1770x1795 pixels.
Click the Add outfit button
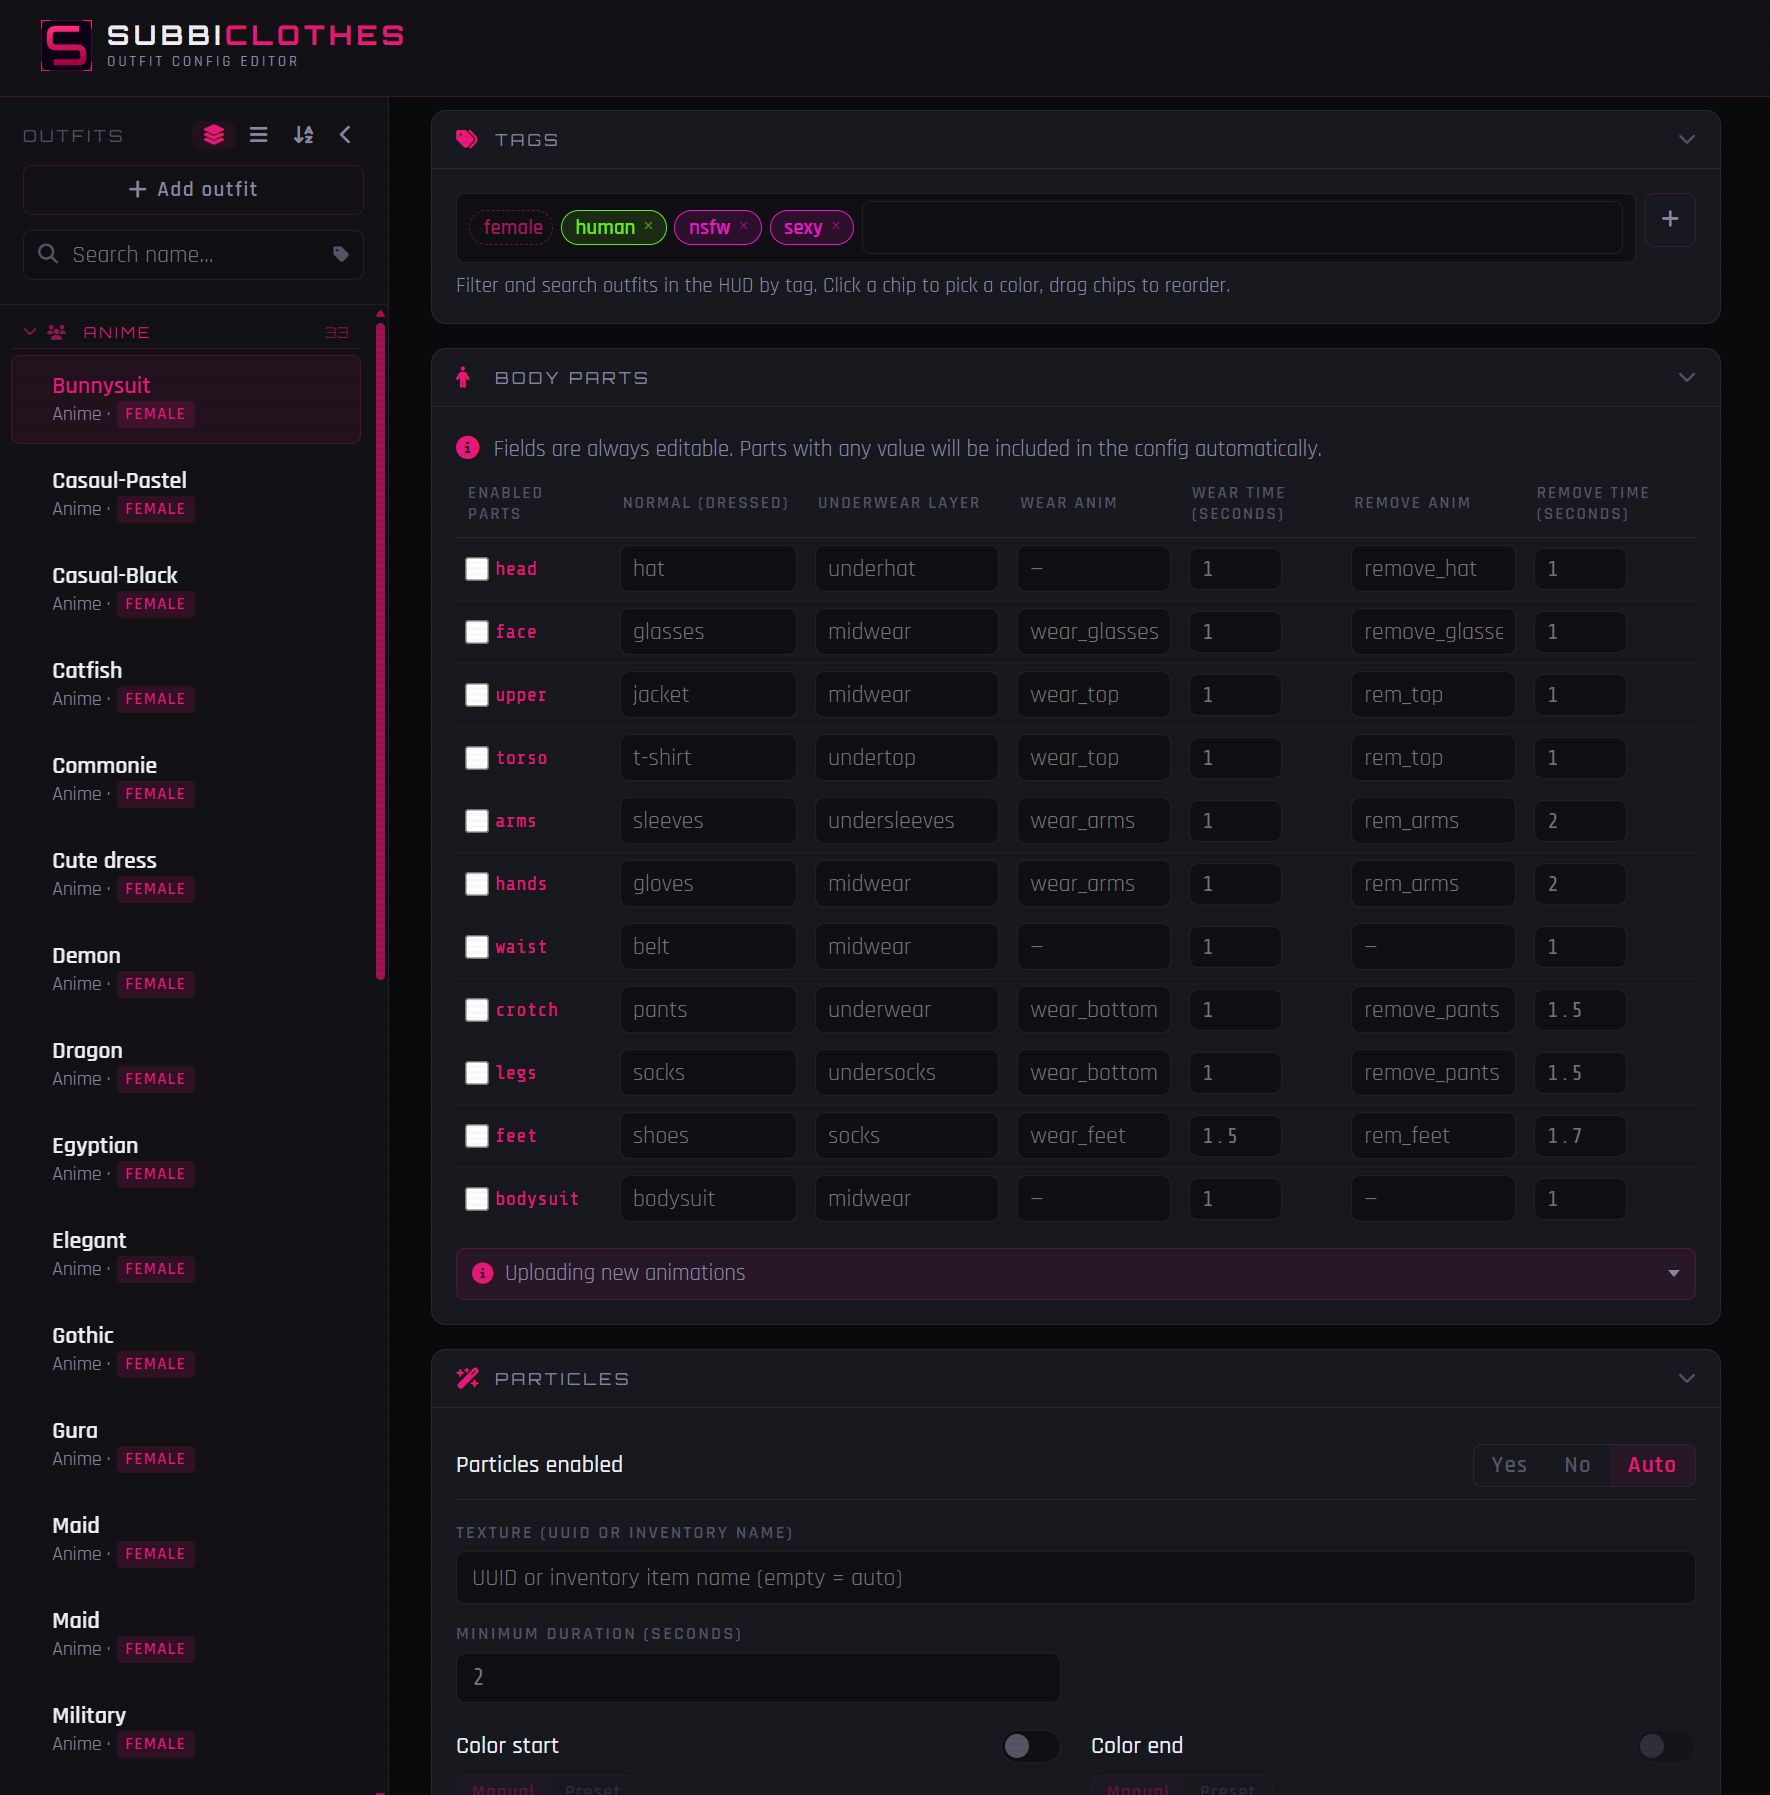[193, 189]
